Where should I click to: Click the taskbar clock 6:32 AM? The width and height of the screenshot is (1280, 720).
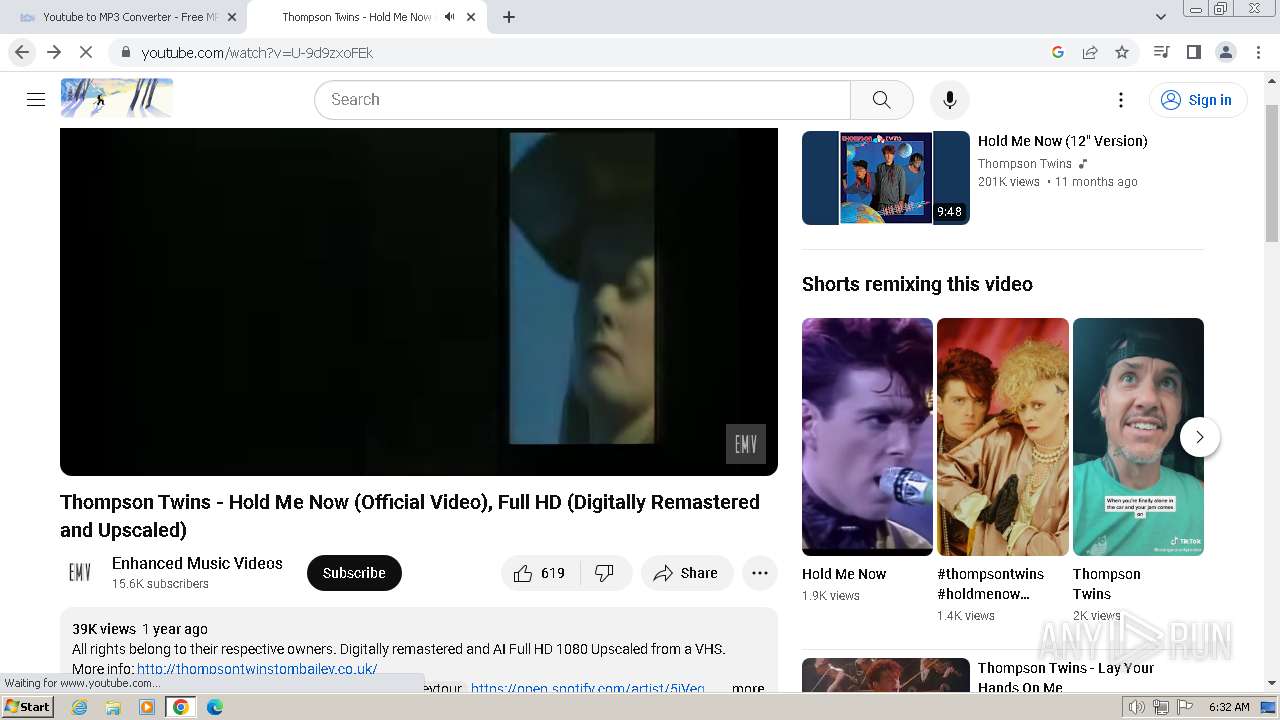pyautogui.click(x=1229, y=707)
